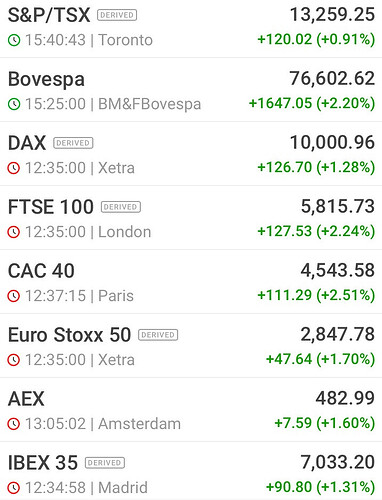Click the green clock icon beside Toronto

point(14,40)
